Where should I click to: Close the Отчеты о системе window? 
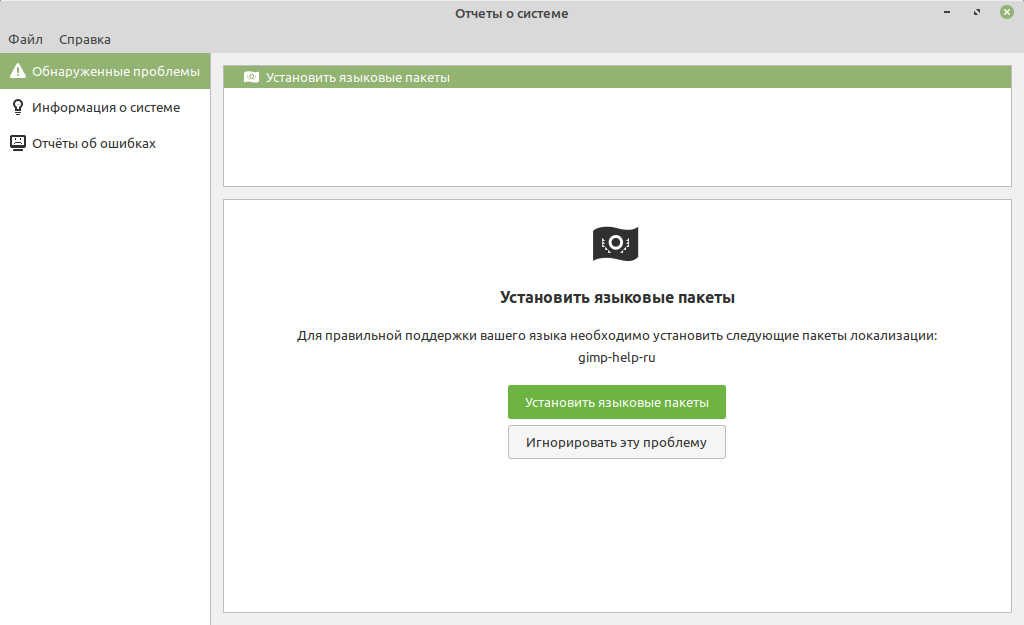click(1007, 12)
